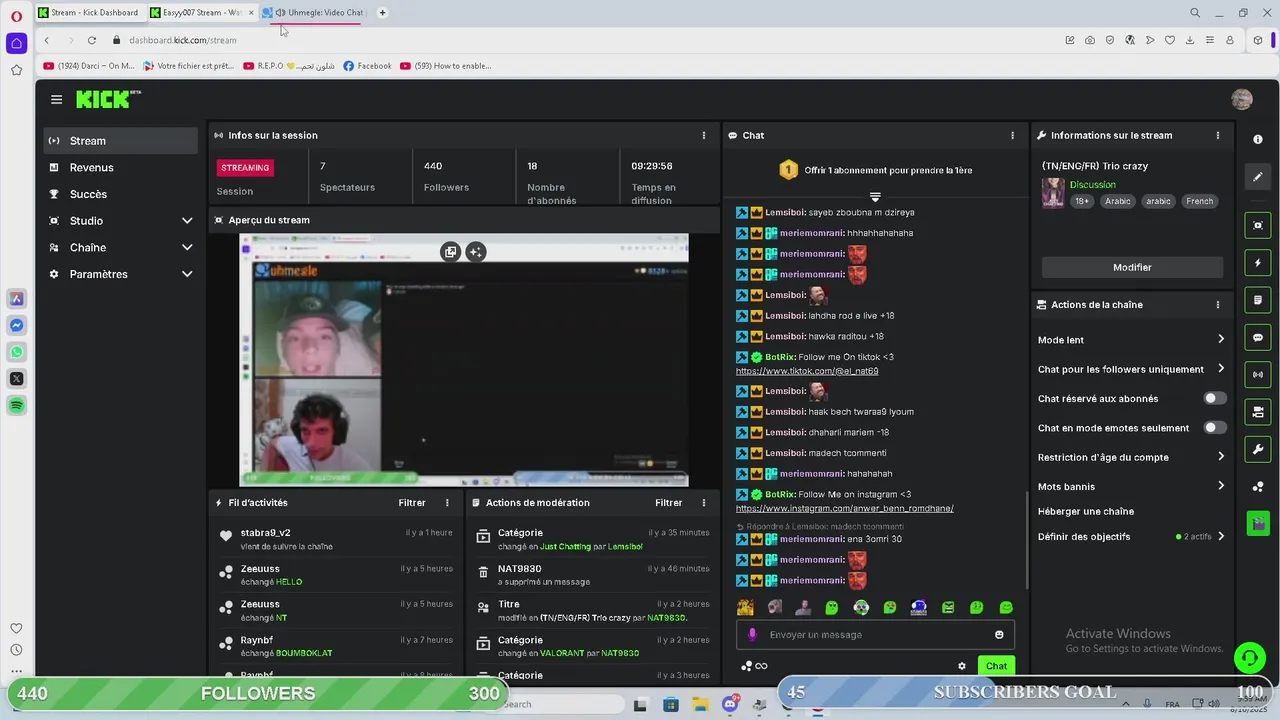Select Succès in the sidebar
The width and height of the screenshot is (1280, 720).
pos(120,194)
